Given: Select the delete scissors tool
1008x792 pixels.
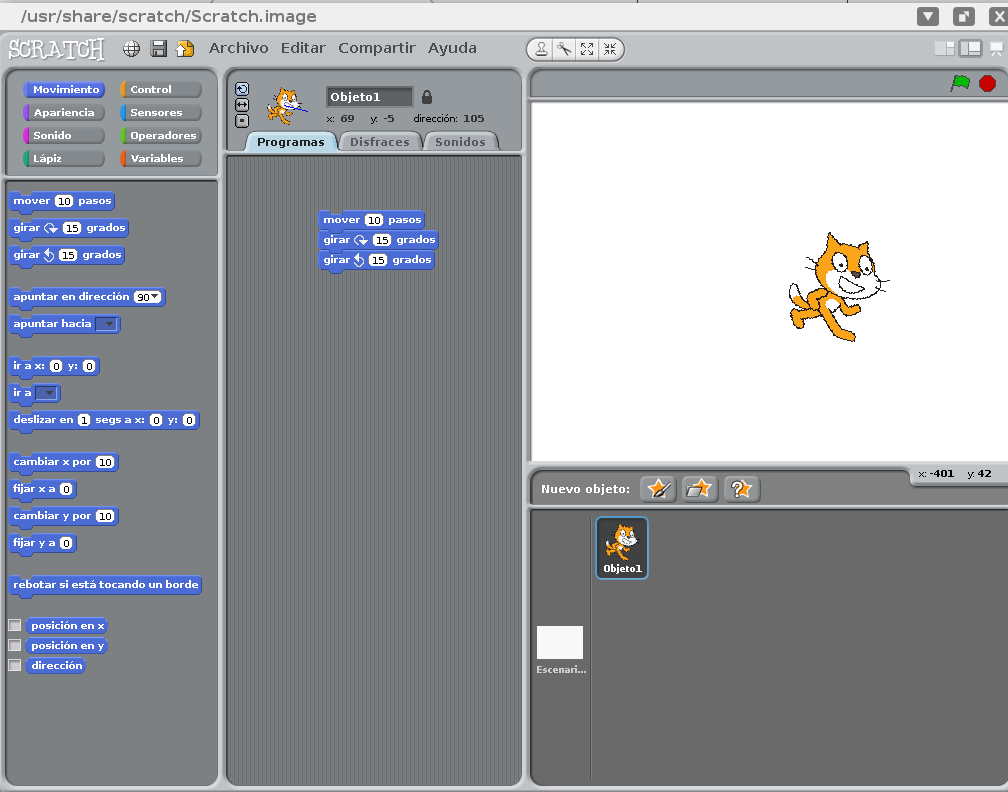Looking at the screenshot, I should [564, 50].
